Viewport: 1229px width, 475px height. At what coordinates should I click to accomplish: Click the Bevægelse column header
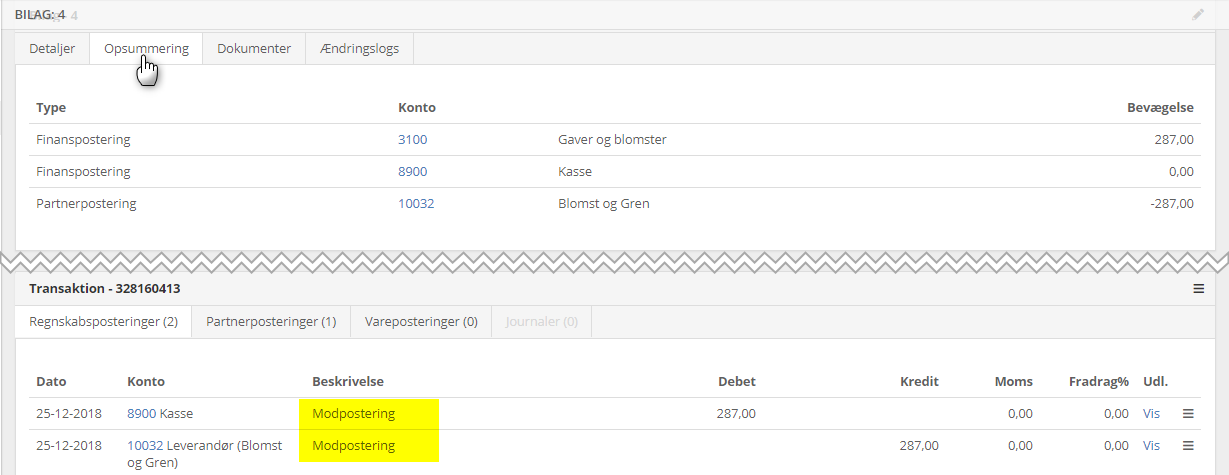pyautogui.click(x=1160, y=108)
